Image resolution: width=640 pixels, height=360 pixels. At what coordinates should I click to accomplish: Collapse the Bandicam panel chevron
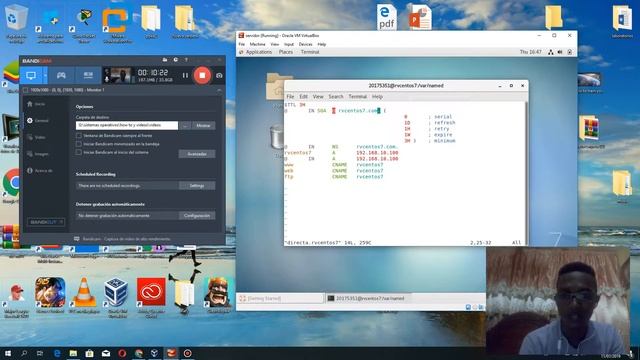pyautogui.click(x=219, y=90)
